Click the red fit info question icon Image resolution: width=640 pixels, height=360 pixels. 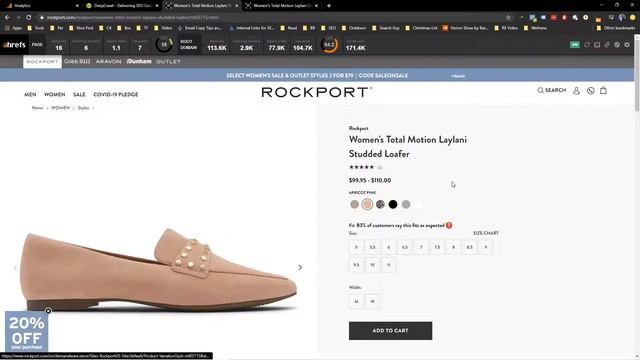point(449,225)
